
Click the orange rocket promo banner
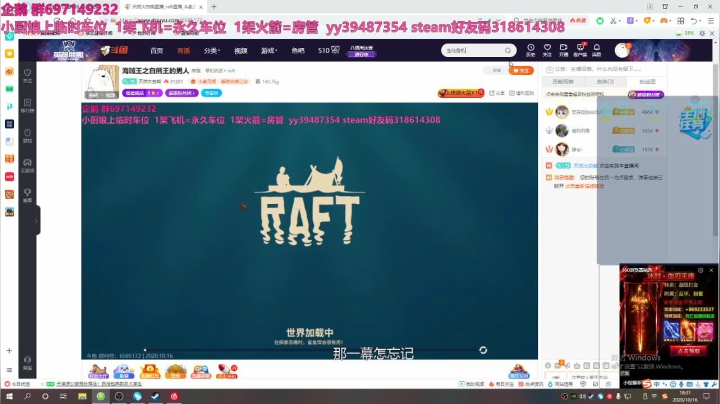click(461, 93)
